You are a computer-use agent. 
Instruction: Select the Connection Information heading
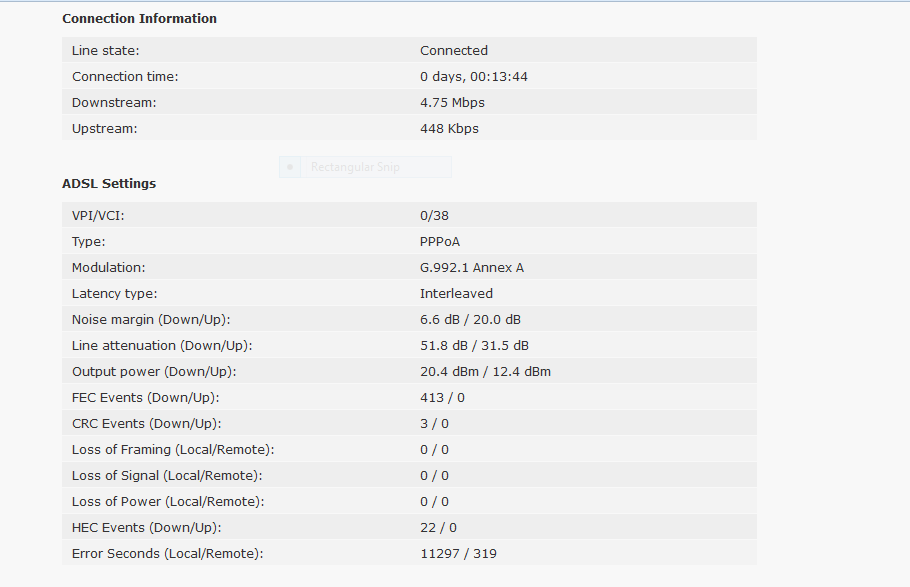[x=139, y=19]
